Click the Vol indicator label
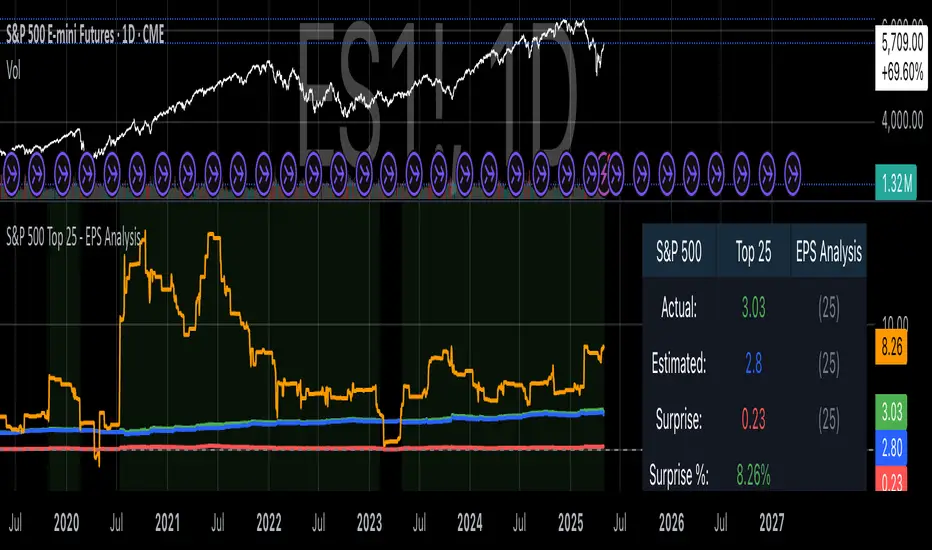Image resolution: width=932 pixels, height=550 pixels. coord(13,71)
